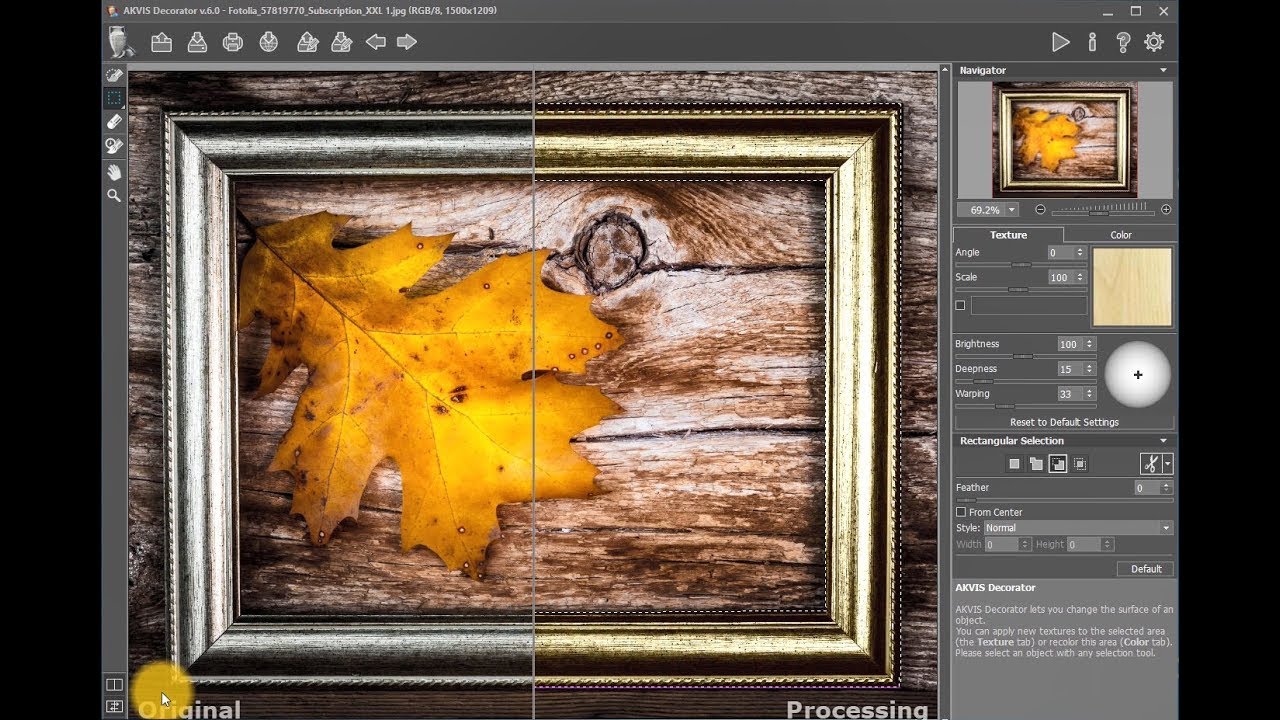Click the Feather value field
The width and height of the screenshot is (1280, 720).
coord(1146,488)
